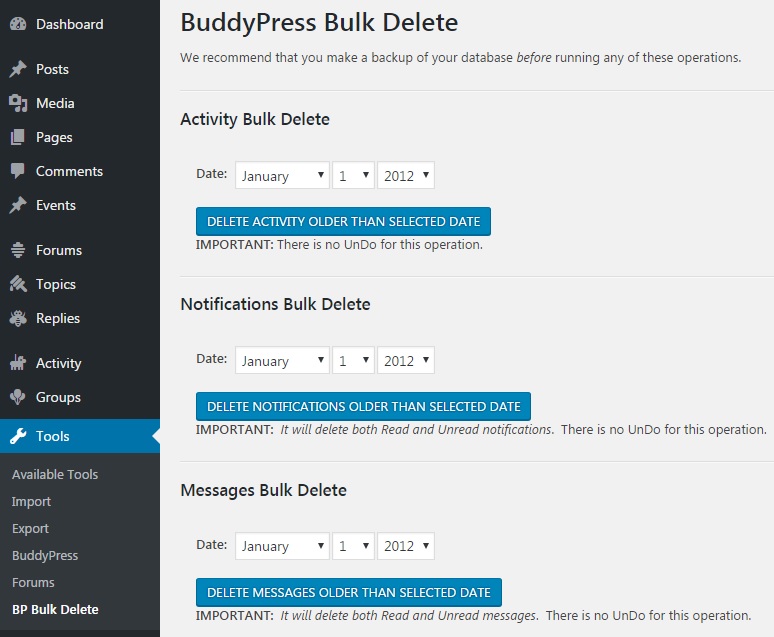The width and height of the screenshot is (774, 637).
Task: Click the Media library icon
Action: pos(17,103)
